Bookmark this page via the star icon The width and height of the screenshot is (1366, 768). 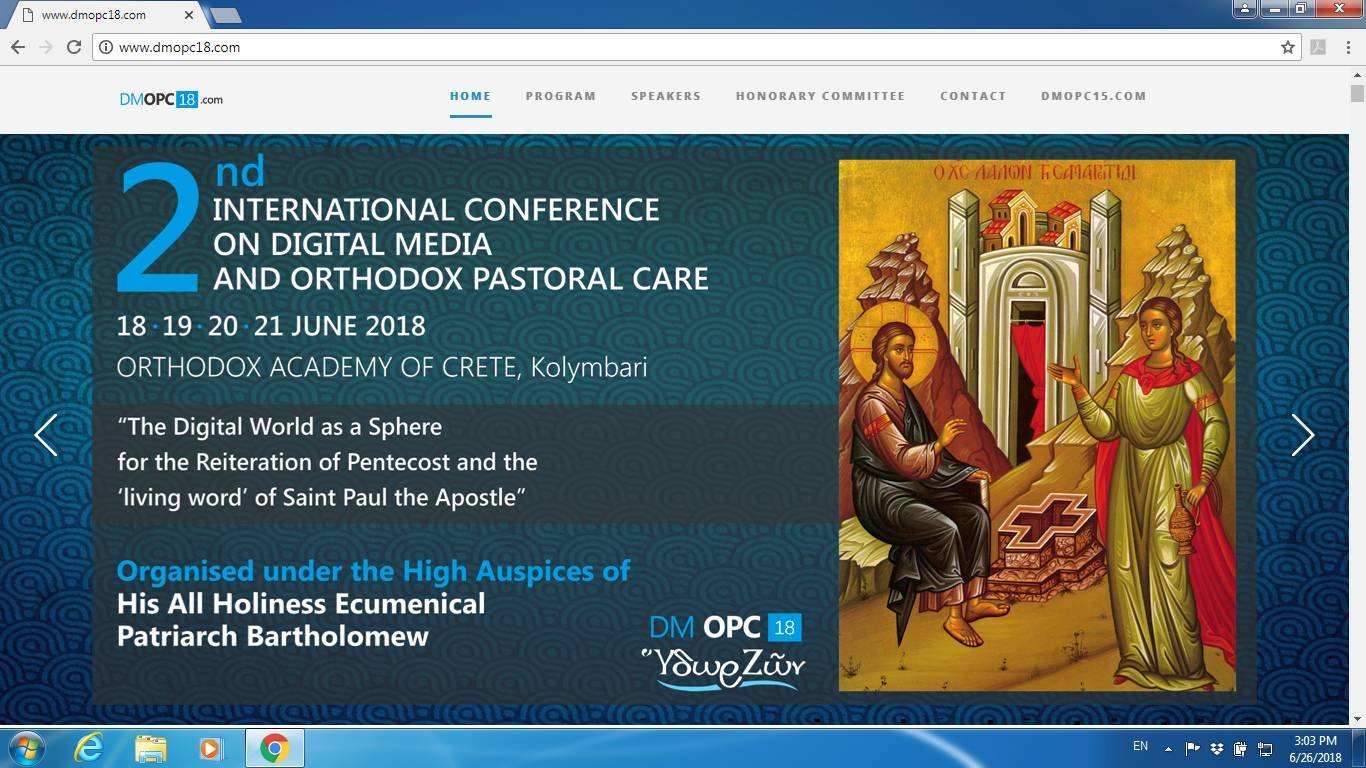pos(1289,46)
